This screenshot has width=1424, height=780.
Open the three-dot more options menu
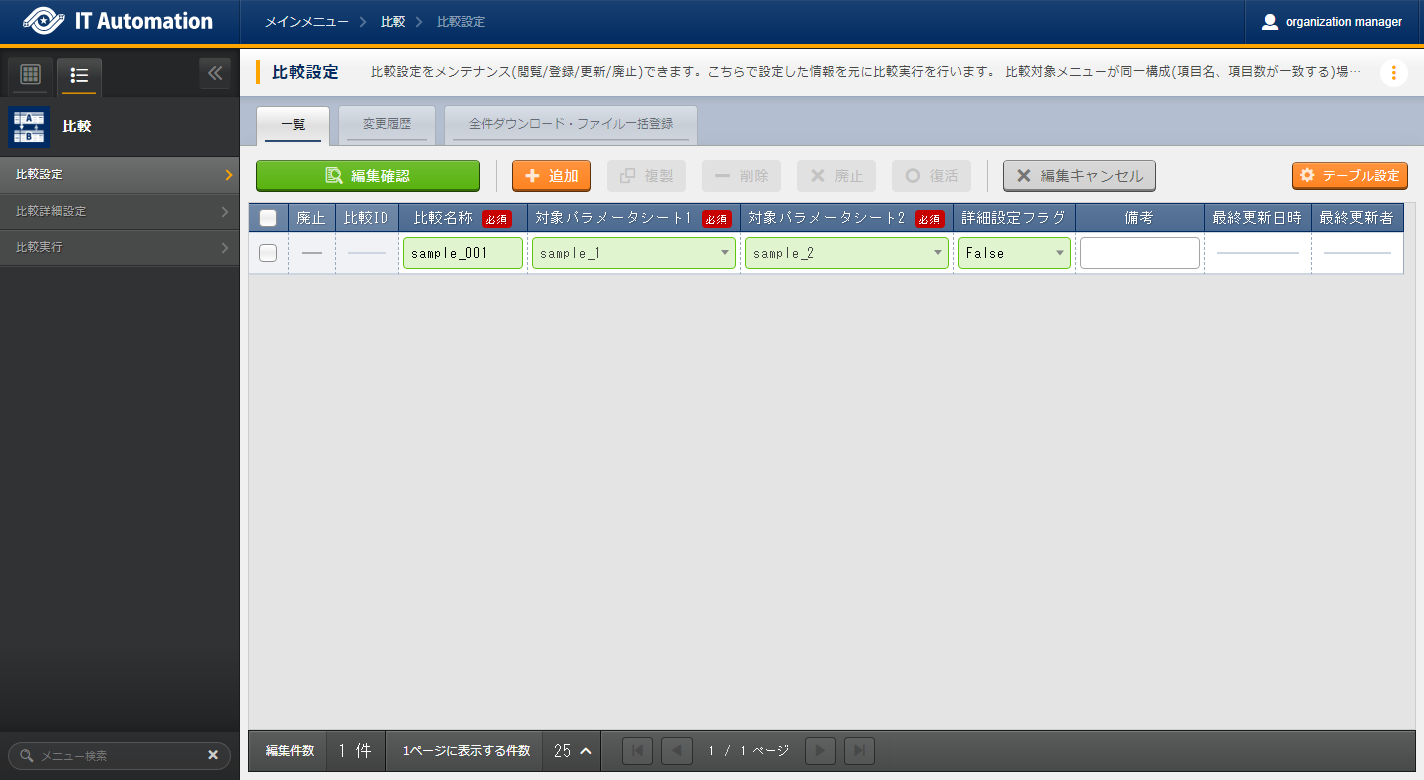(x=1393, y=73)
